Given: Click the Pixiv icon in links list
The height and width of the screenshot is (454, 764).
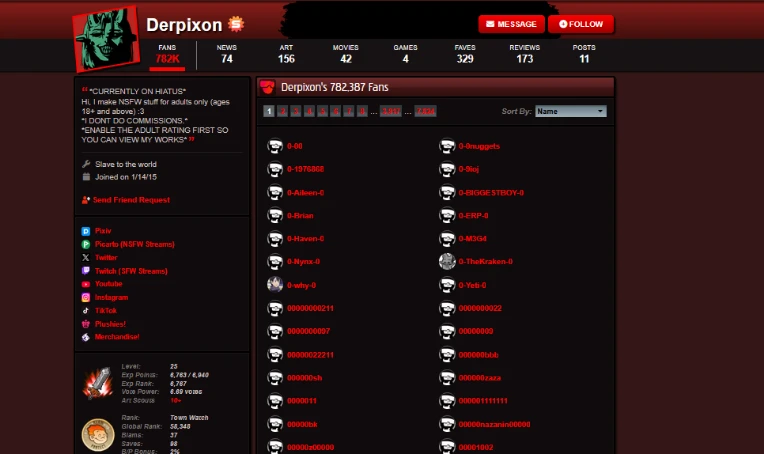Looking at the screenshot, I should coord(86,231).
